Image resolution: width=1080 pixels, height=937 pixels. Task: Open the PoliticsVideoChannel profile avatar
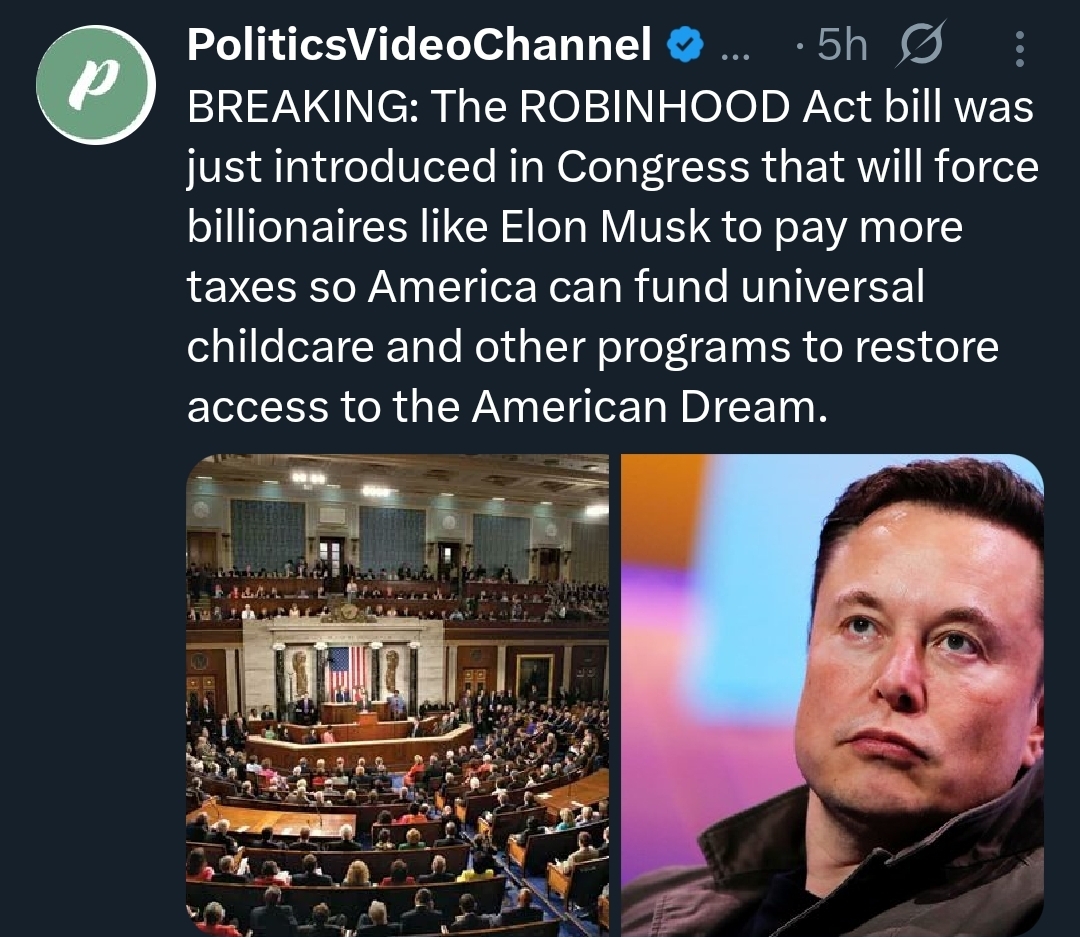[96, 84]
